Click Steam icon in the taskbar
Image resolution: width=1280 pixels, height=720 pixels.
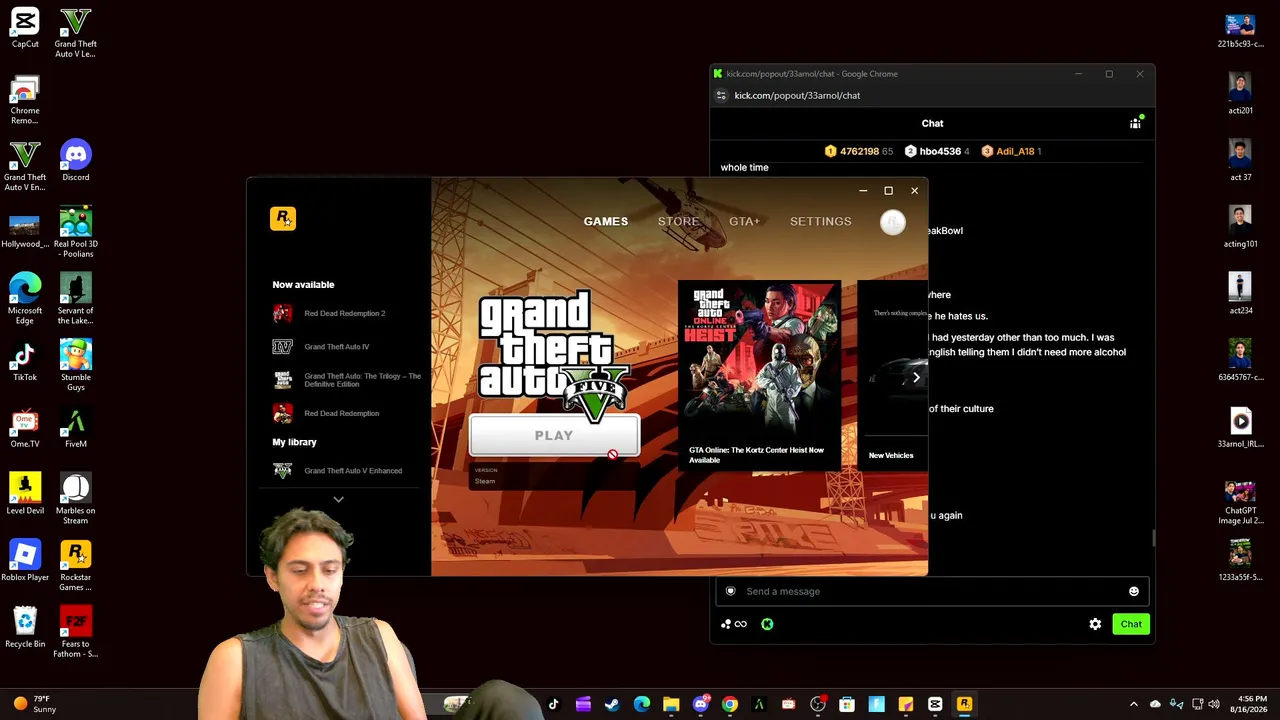612,704
